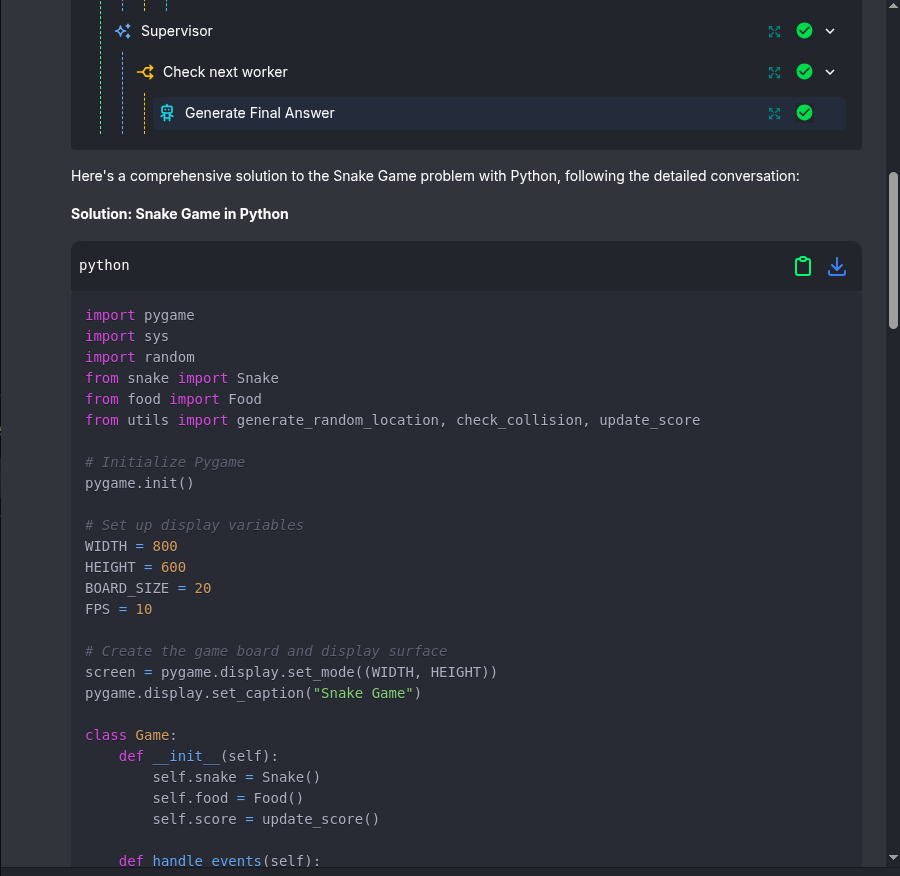Viewport: 900px width, 876px height.
Task: Select the Supervisor tree row
Action: 479,31
